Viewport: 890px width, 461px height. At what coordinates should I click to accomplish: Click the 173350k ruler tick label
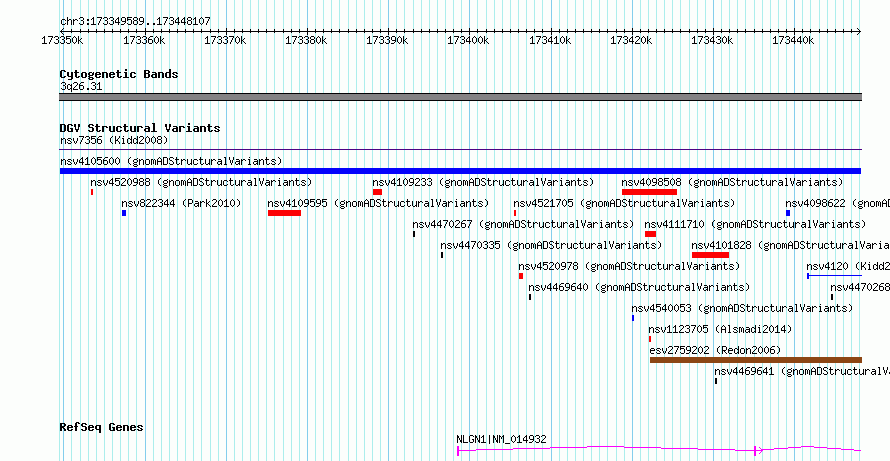coord(62,40)
